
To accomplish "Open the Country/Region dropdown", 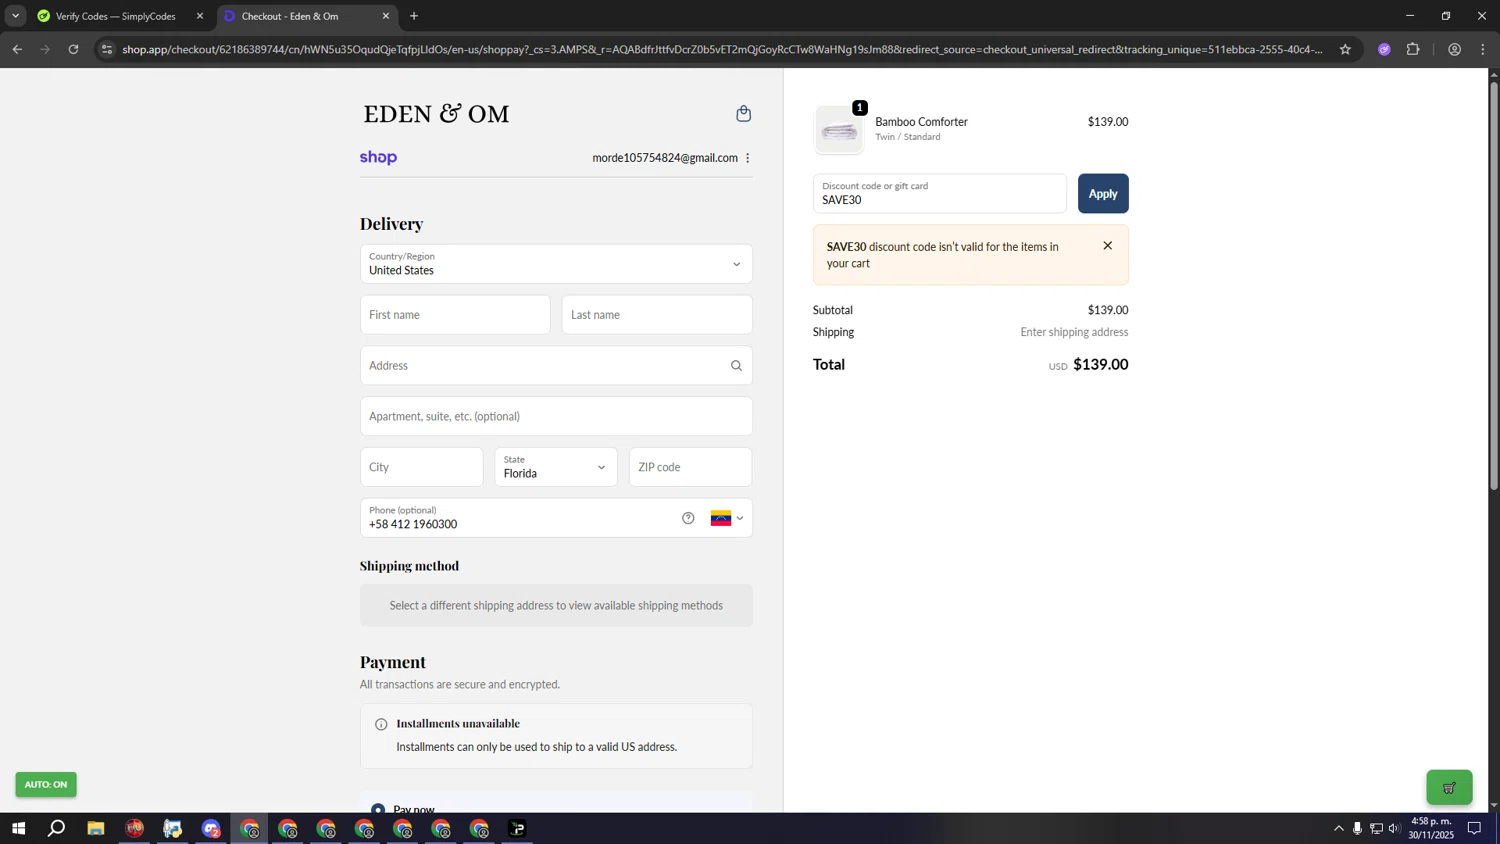I will tap(556, 264).
